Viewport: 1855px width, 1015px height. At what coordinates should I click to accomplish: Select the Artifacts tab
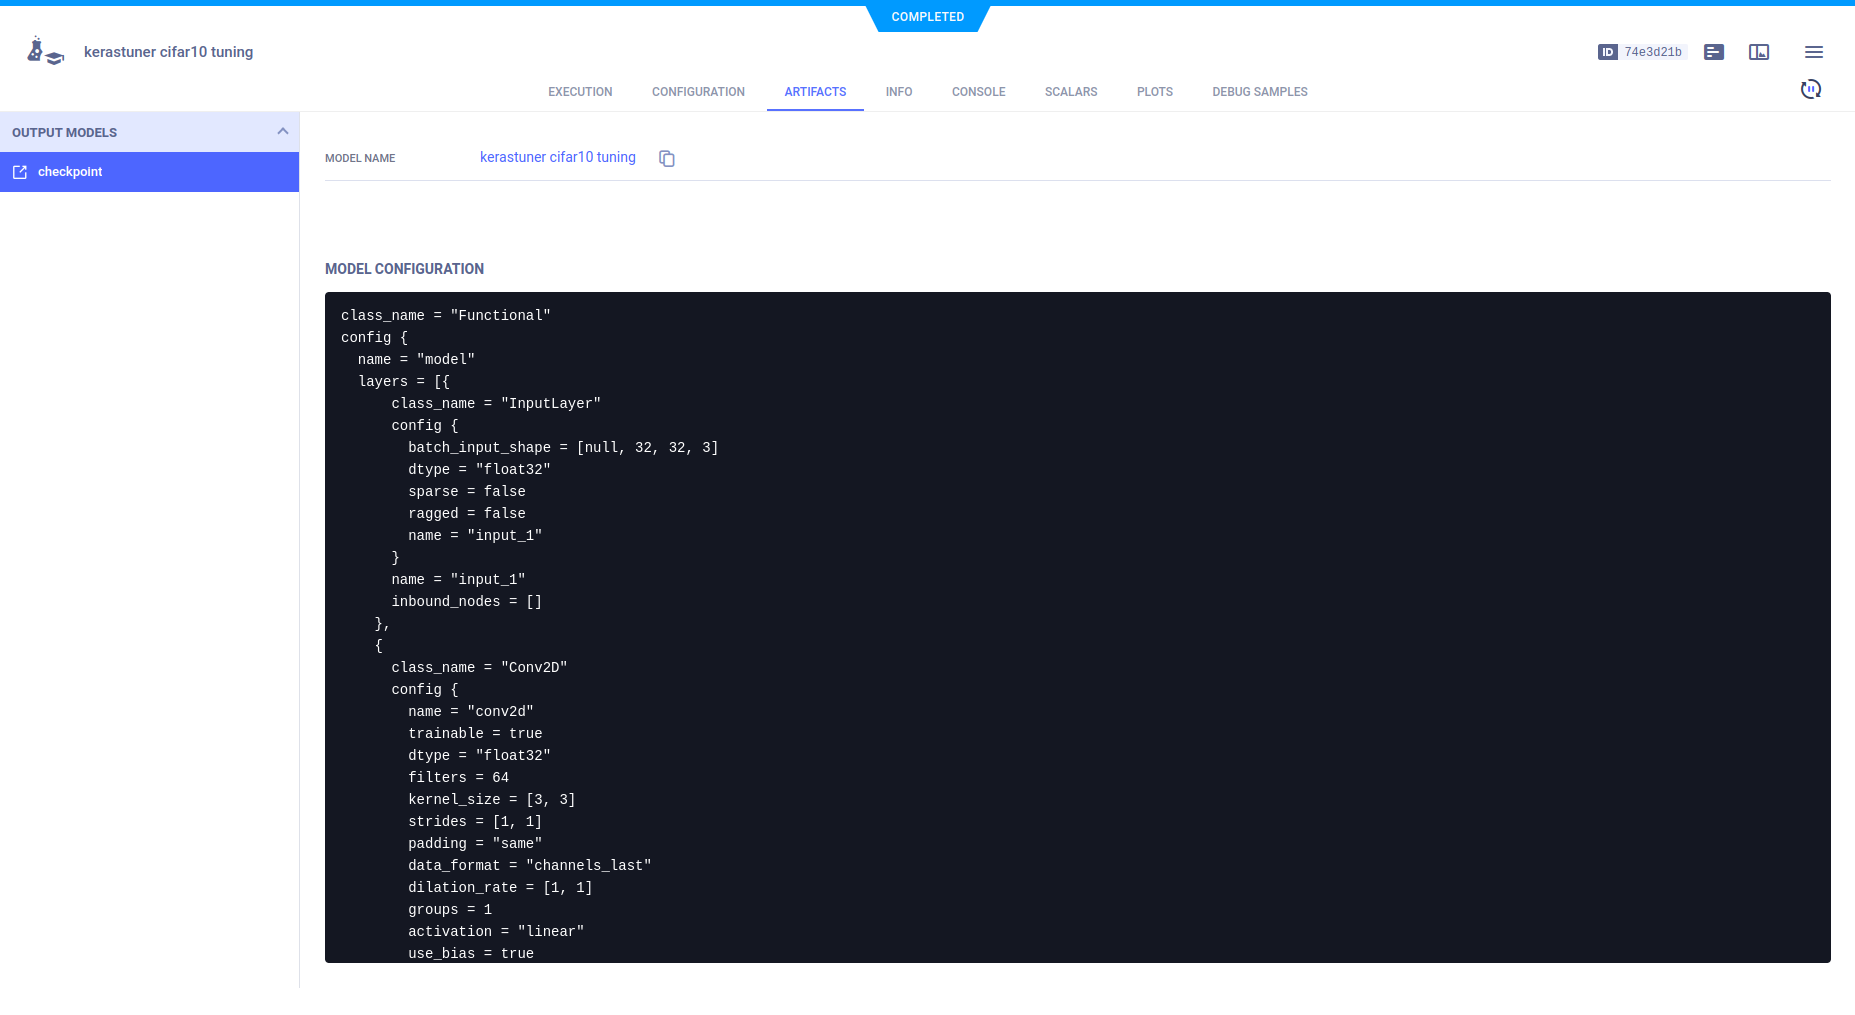pyautogui.click(x=815, y=92)
